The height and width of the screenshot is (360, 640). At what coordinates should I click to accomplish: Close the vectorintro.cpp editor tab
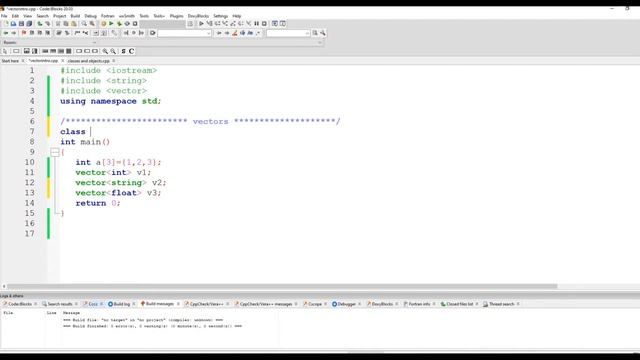click(x=62, y=61)
